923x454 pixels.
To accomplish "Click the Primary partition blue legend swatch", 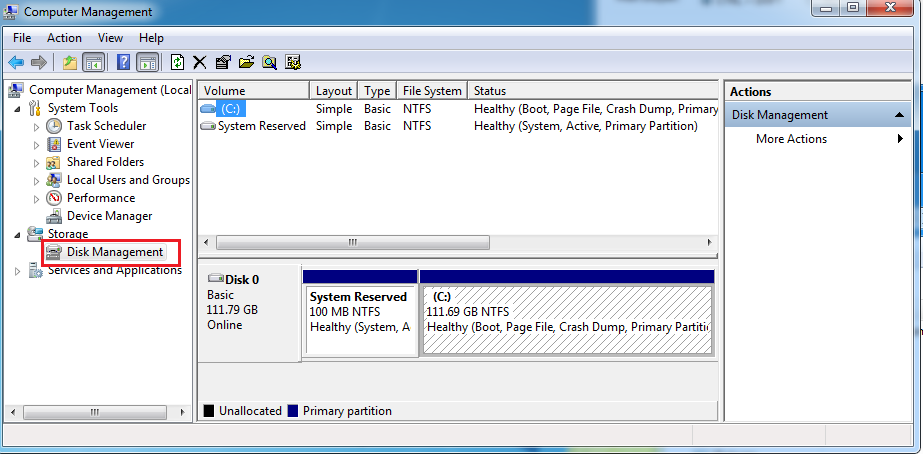I will coord(293,411).
